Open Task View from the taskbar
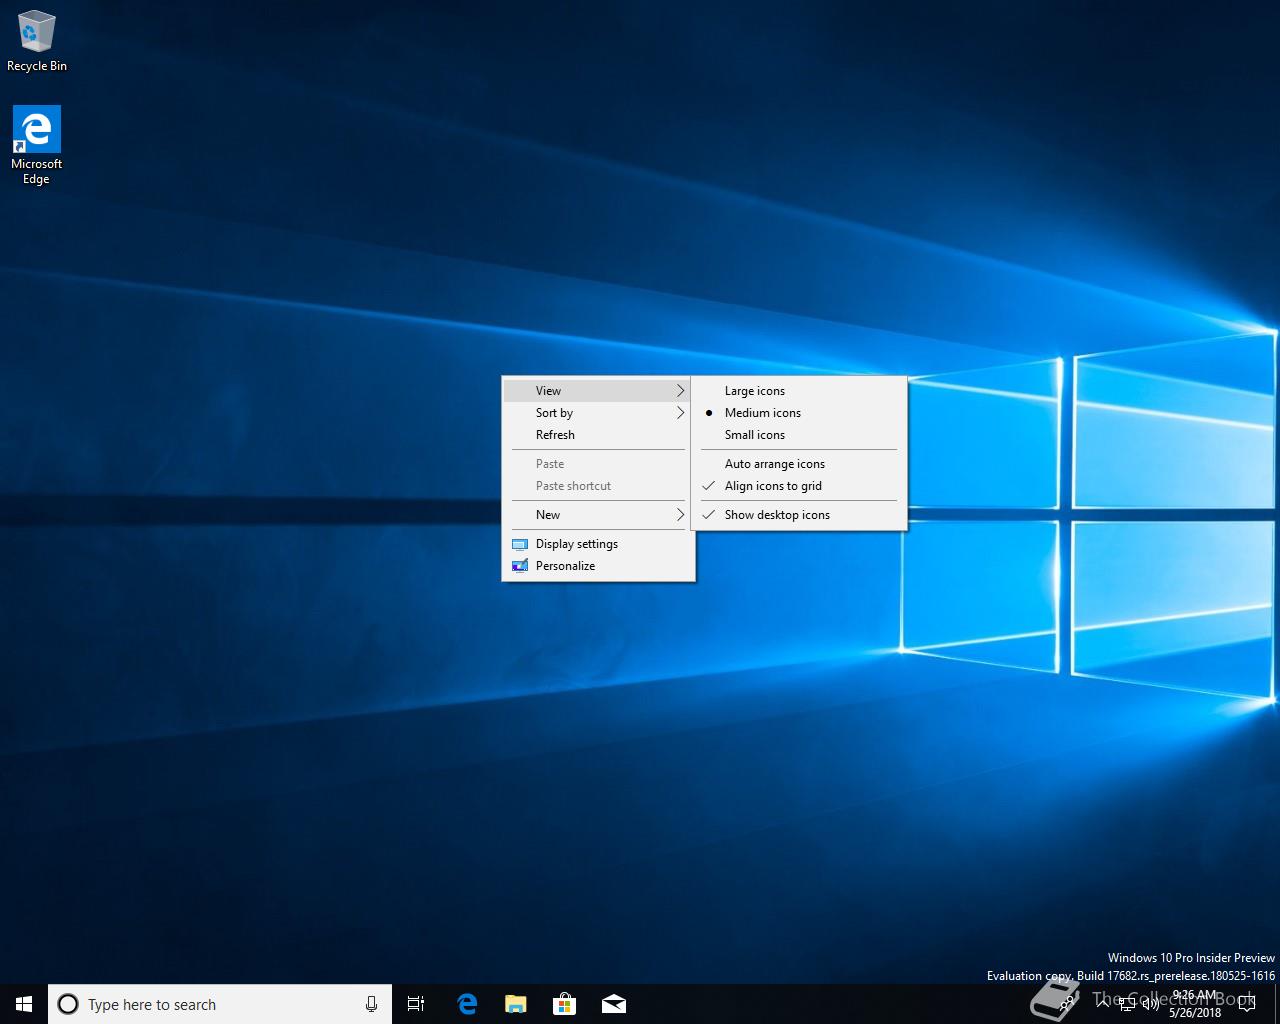The width and height of the screenshot is (1280, 1024). tap(416, 1004)
